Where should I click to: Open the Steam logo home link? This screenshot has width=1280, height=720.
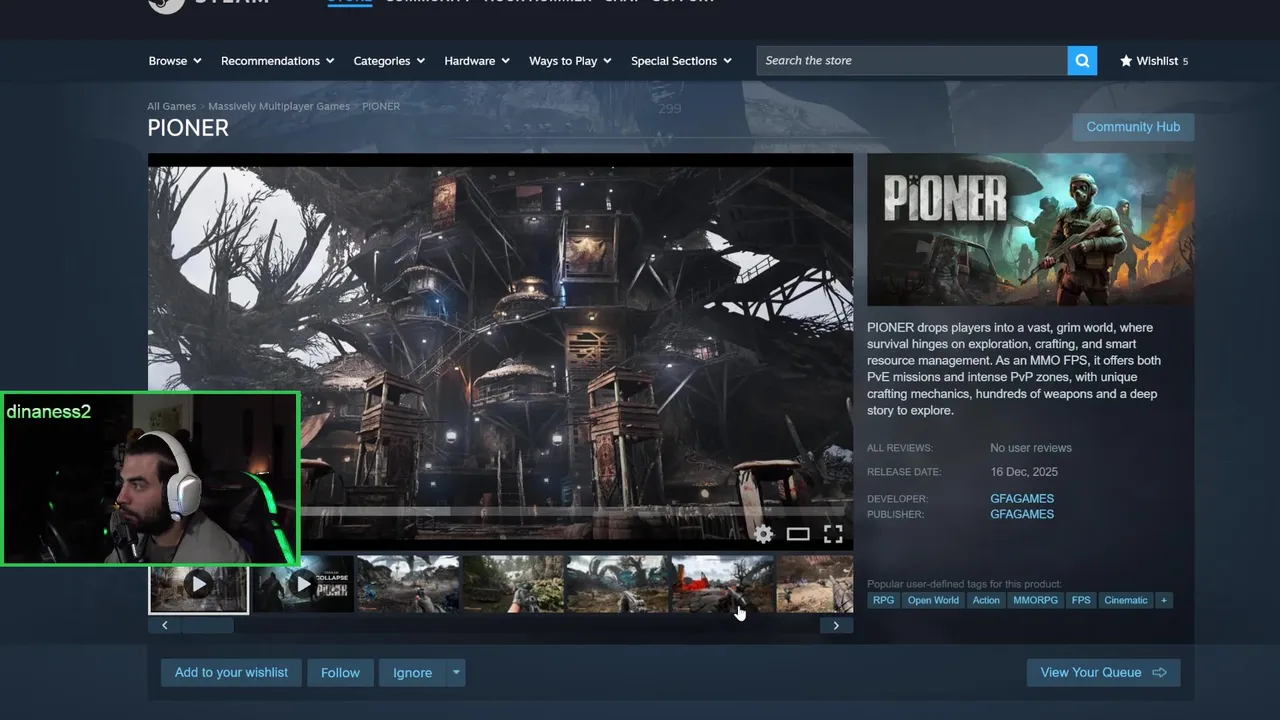click(x=210, y=4)
